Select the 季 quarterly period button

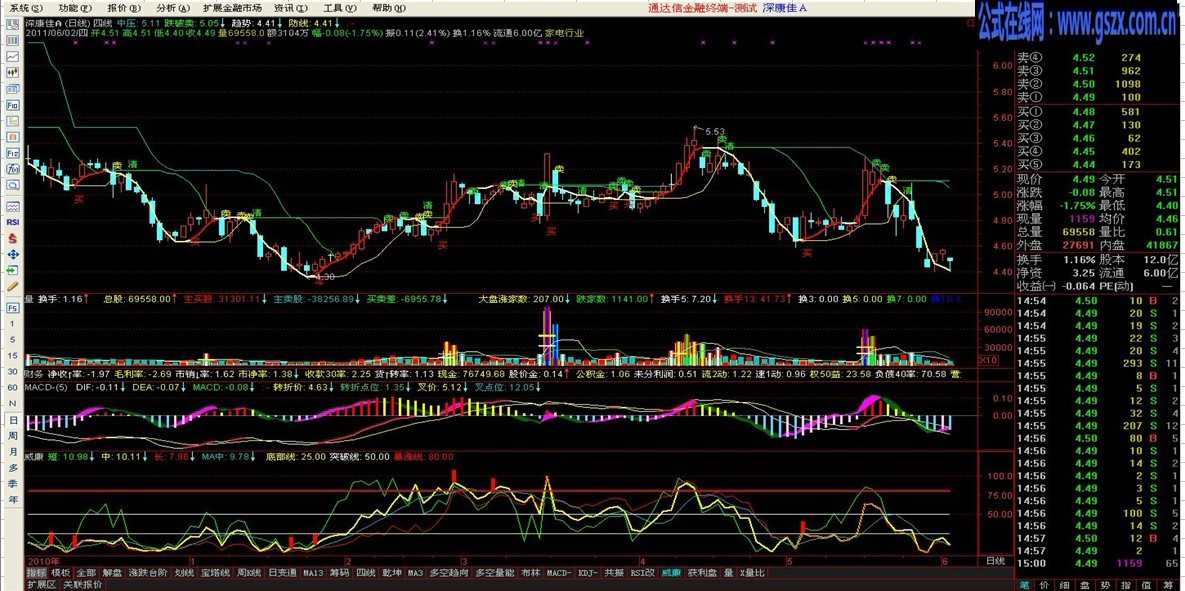(13, 483)
